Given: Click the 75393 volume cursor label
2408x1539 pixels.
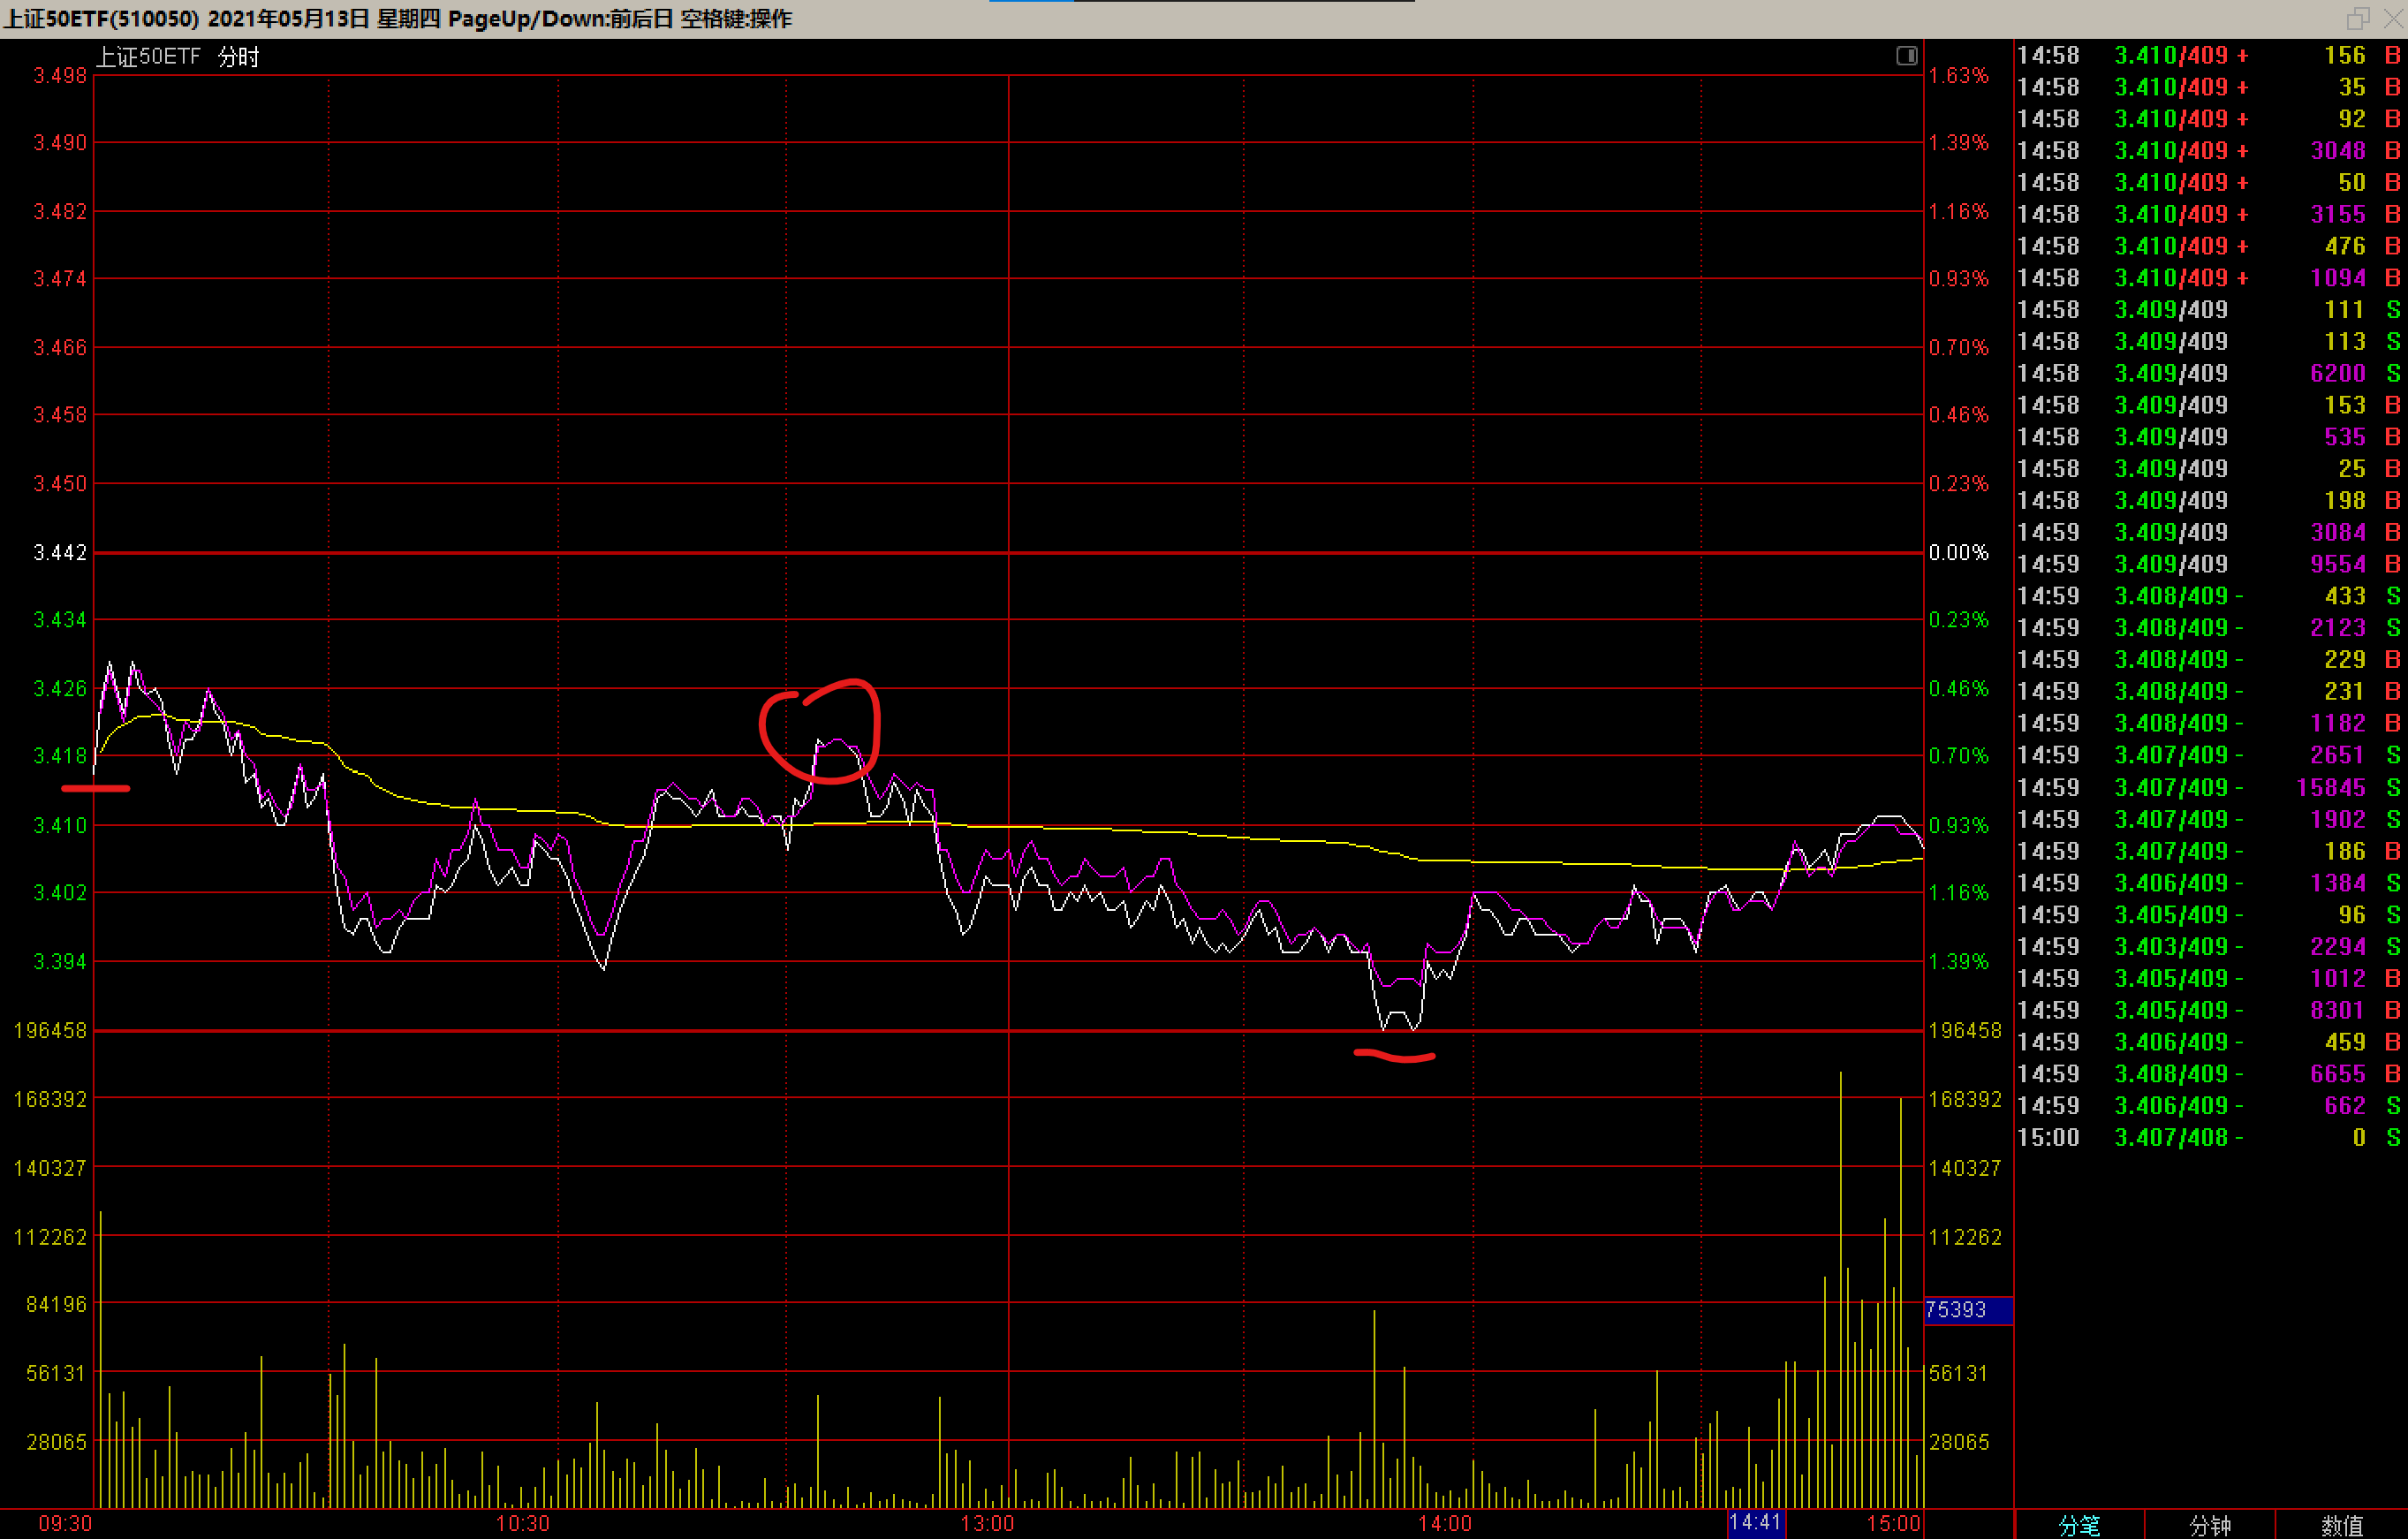Looking at the screenshot, I should pyautogui.click(x=1956, y=1309).
